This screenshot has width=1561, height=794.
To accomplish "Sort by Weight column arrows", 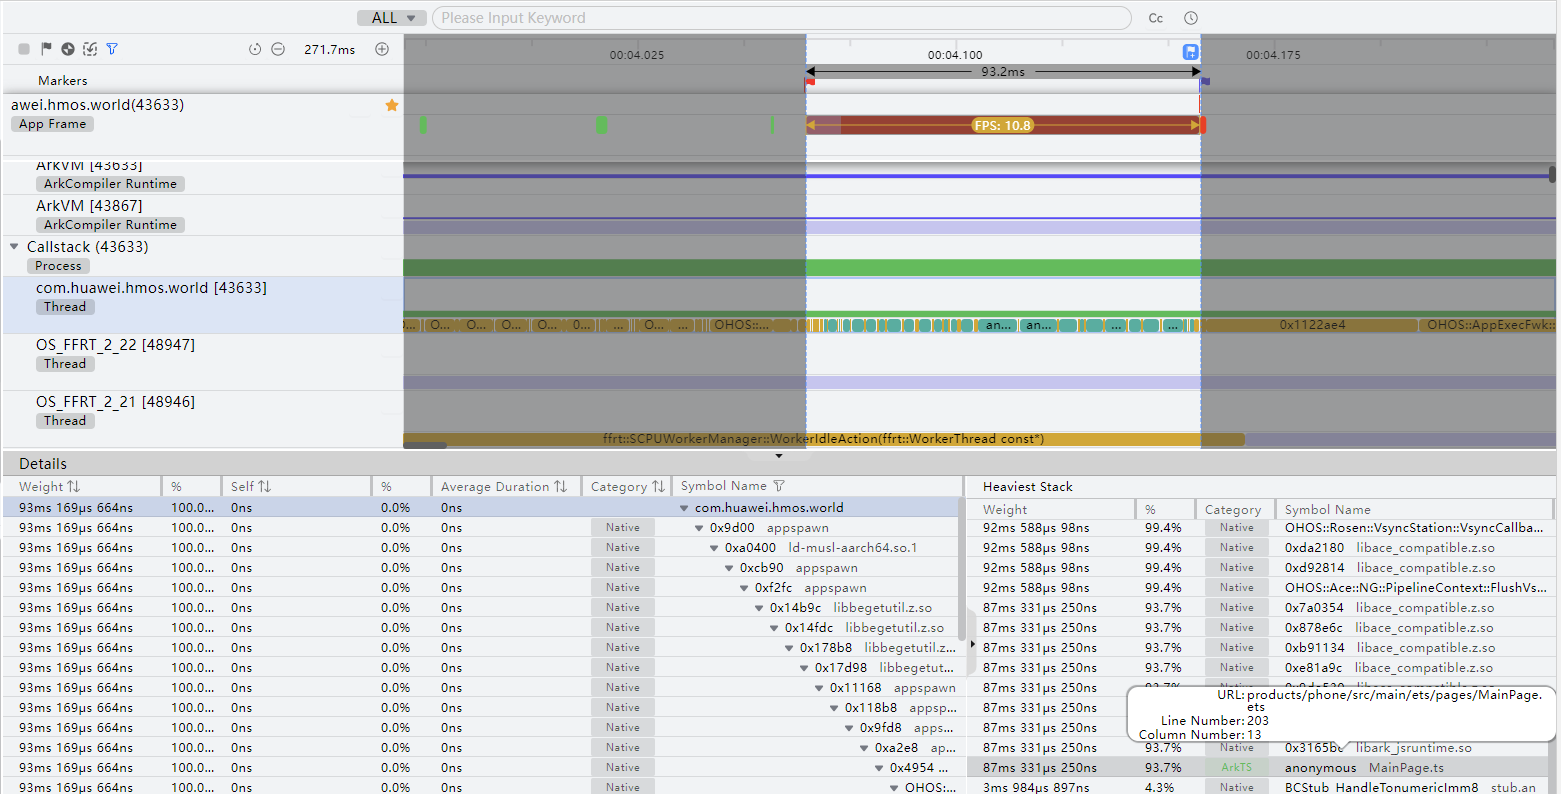I will click(74, 487).
